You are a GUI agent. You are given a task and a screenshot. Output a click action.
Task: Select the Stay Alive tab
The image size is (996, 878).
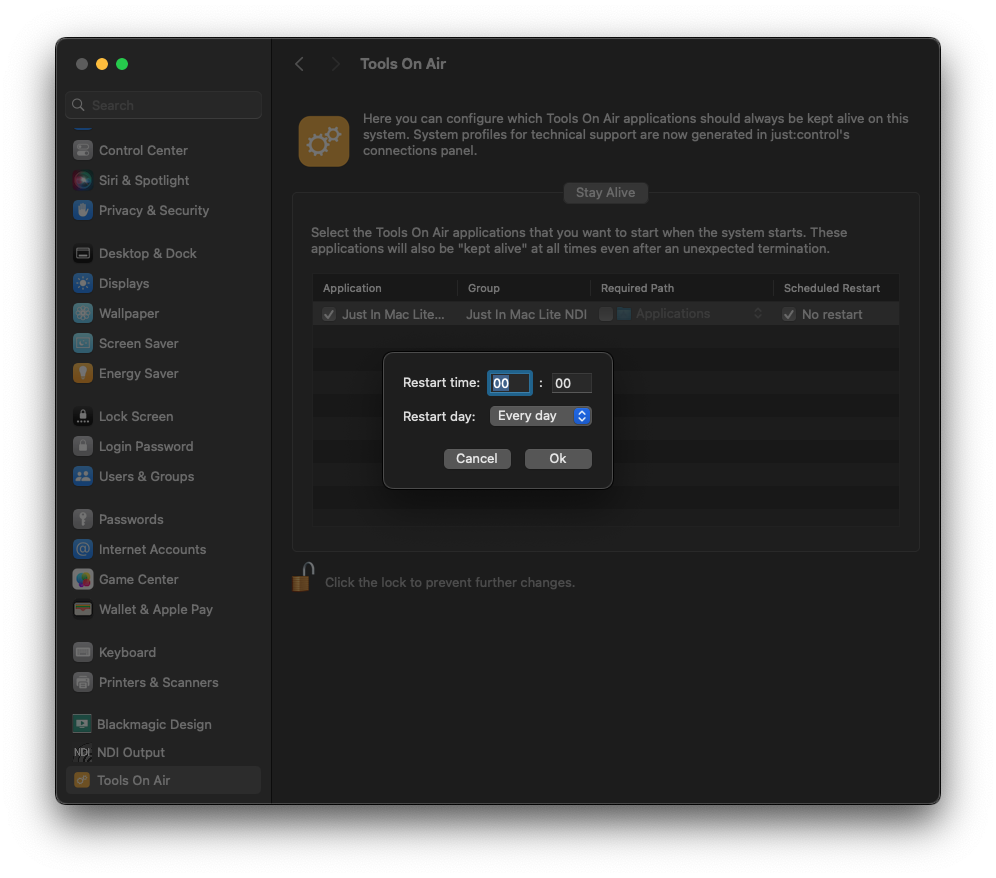pos(605,192)
